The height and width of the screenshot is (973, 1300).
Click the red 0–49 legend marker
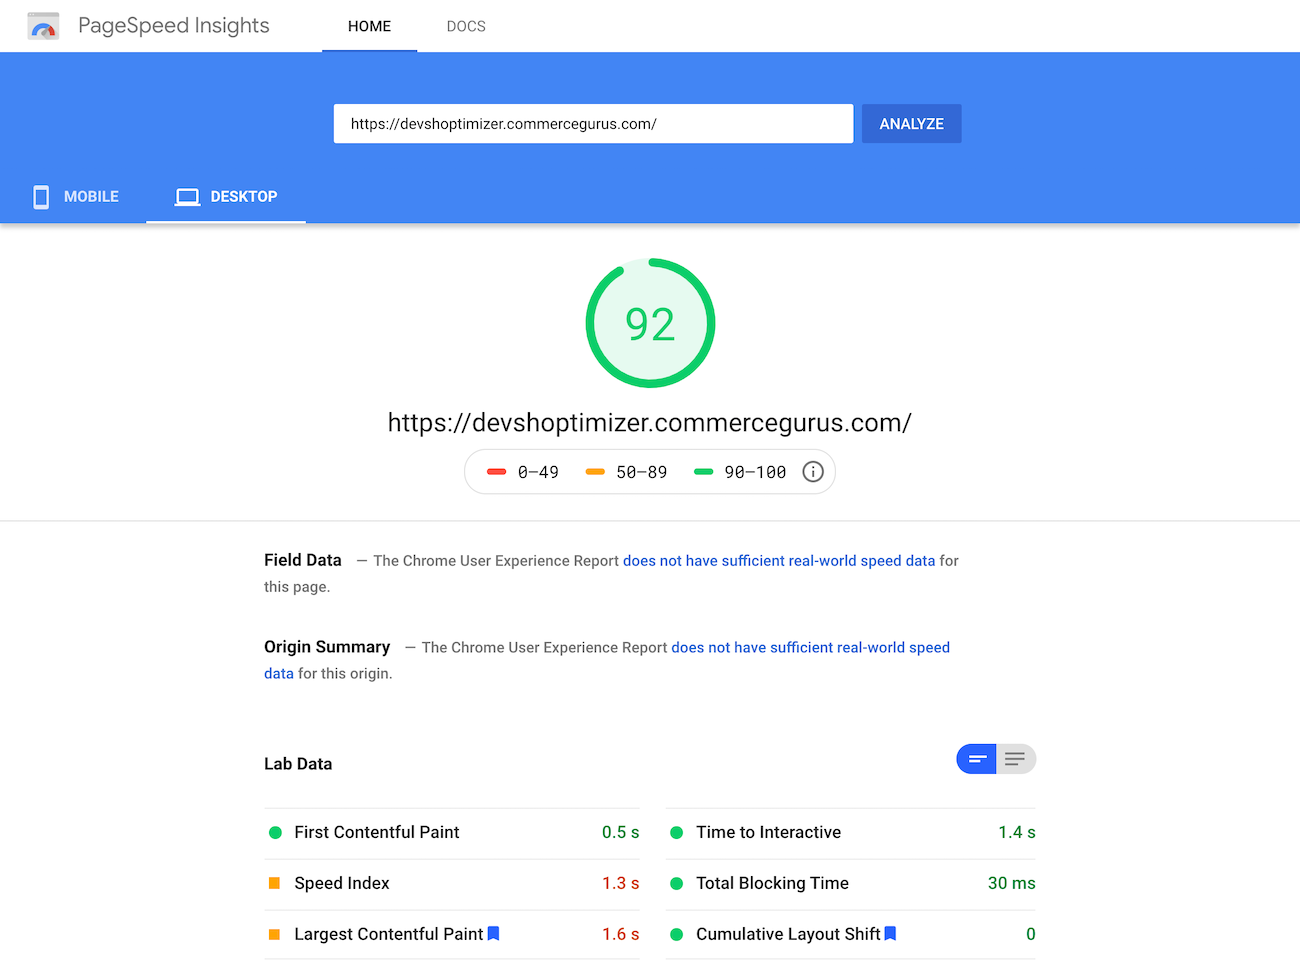pos(496,472)
